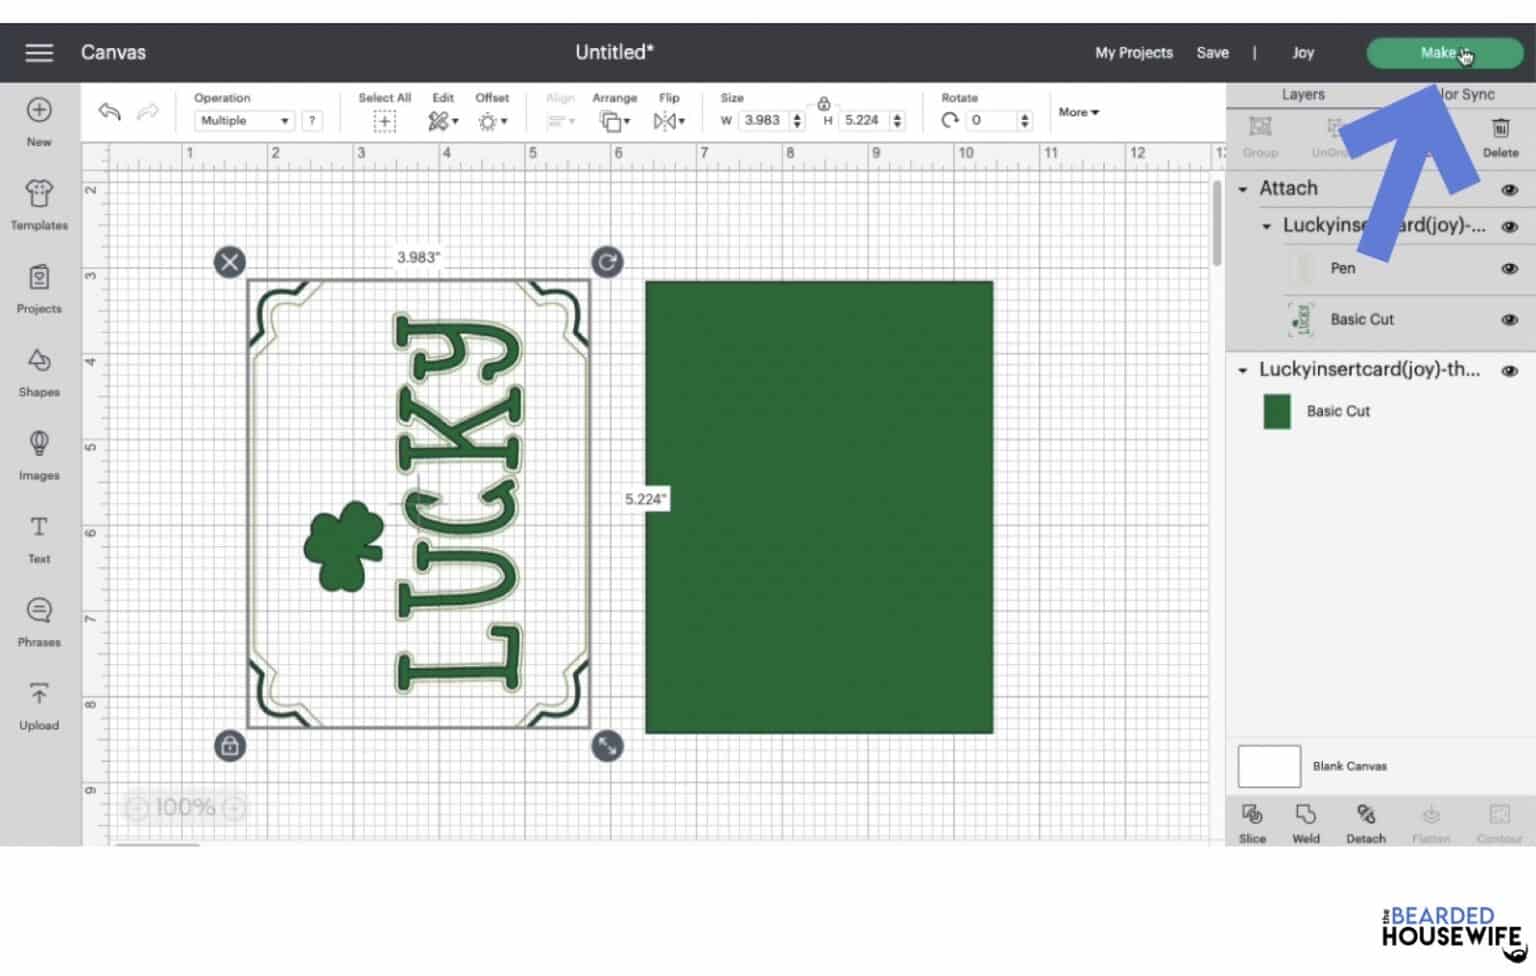Toggle visibility of the Basic Cut layer
Screen dimensions: 1536x976
[1509, 319]
